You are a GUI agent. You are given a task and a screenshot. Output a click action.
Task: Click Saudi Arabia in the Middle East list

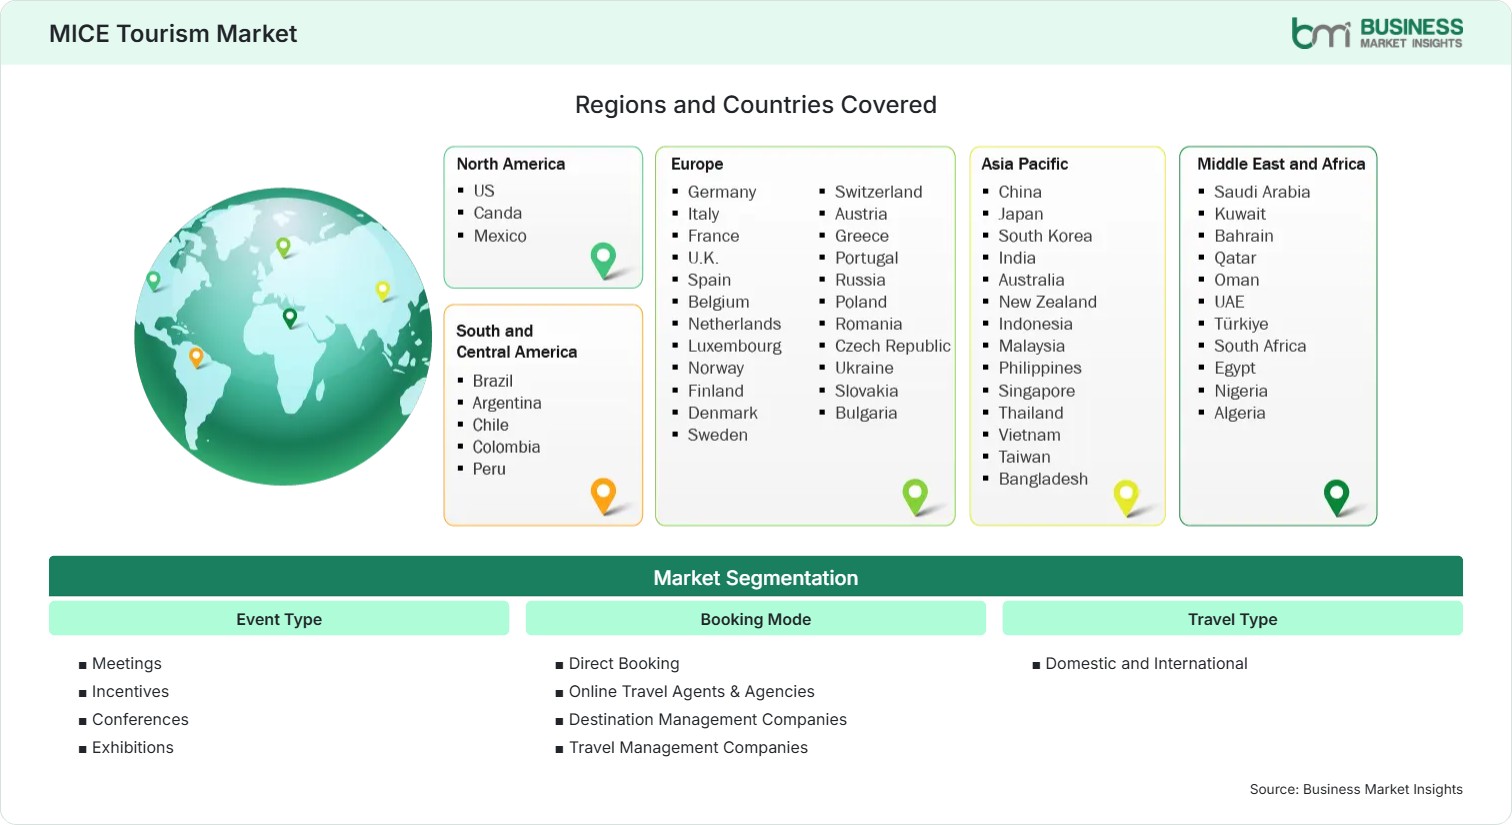(x=1262, y=192)
